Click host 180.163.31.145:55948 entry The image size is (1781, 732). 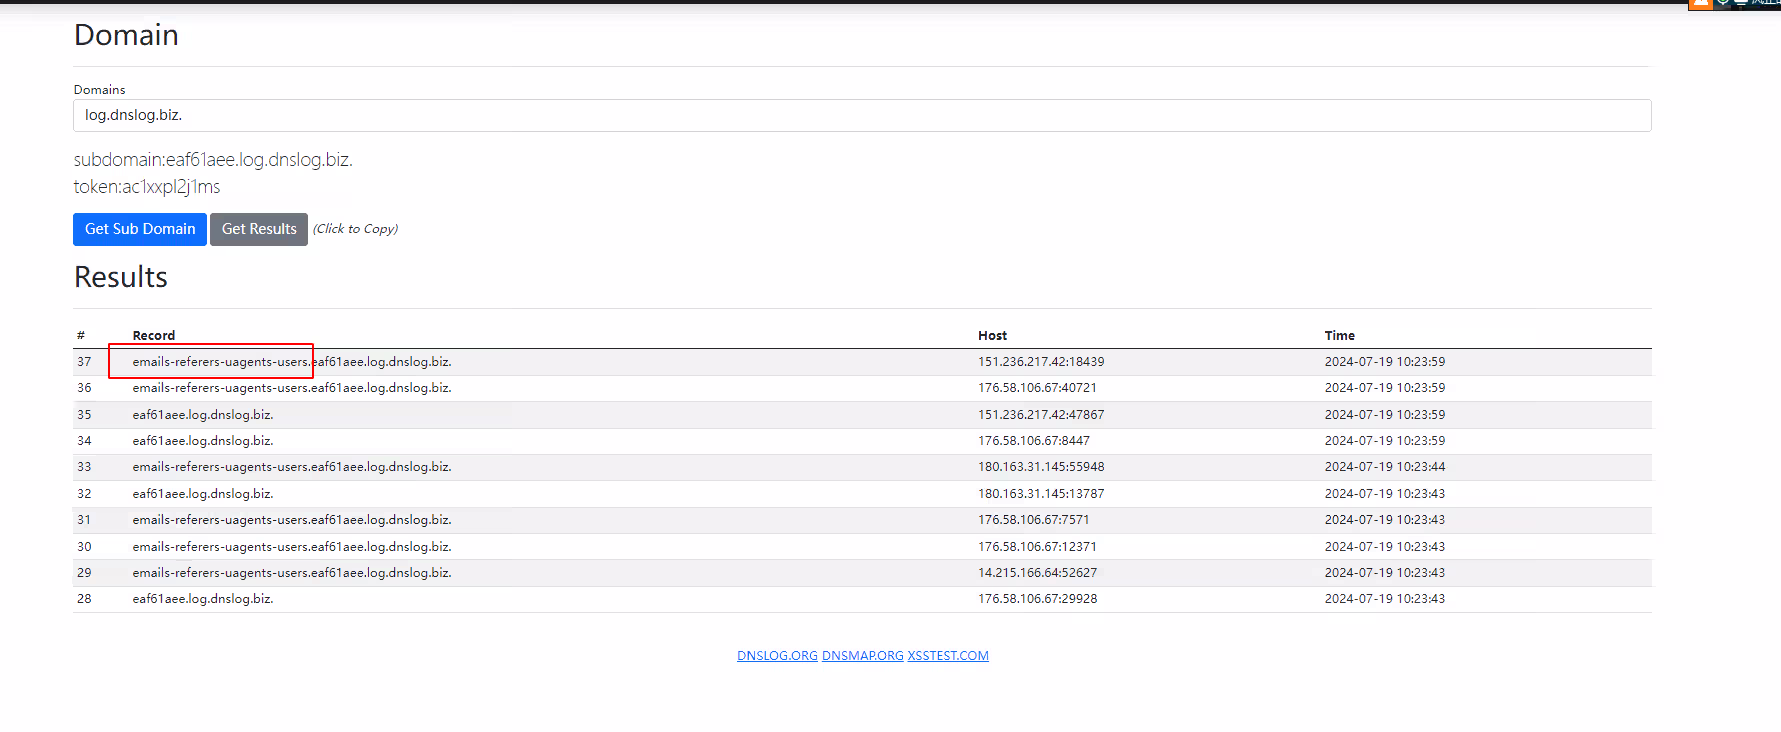tap(1041, 467)
